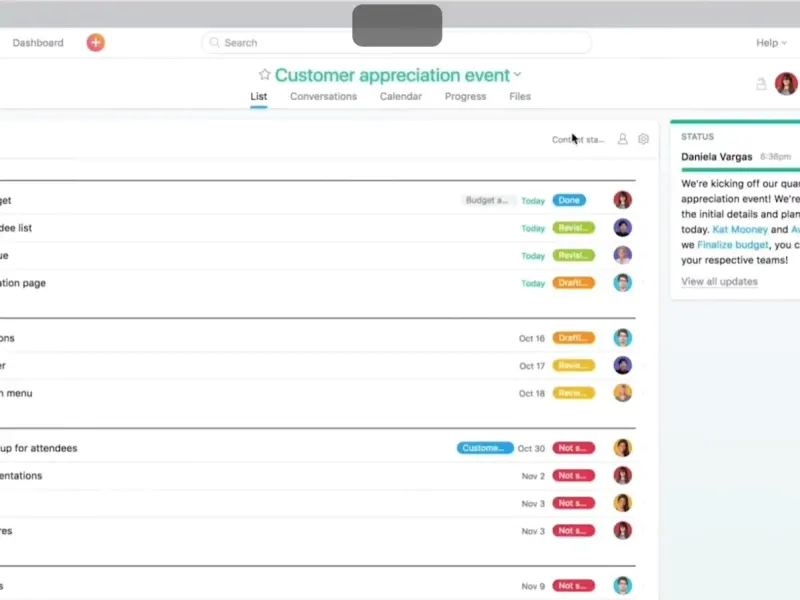The width and height of the screenshot is (800, 600).
Task: Expand the Help dropdown menu
Action: [771, 43]
